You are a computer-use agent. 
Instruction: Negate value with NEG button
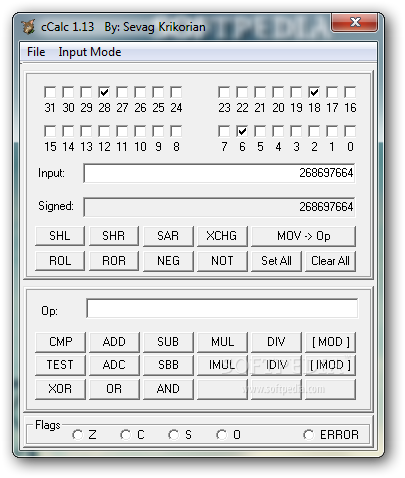click(168, 261)
